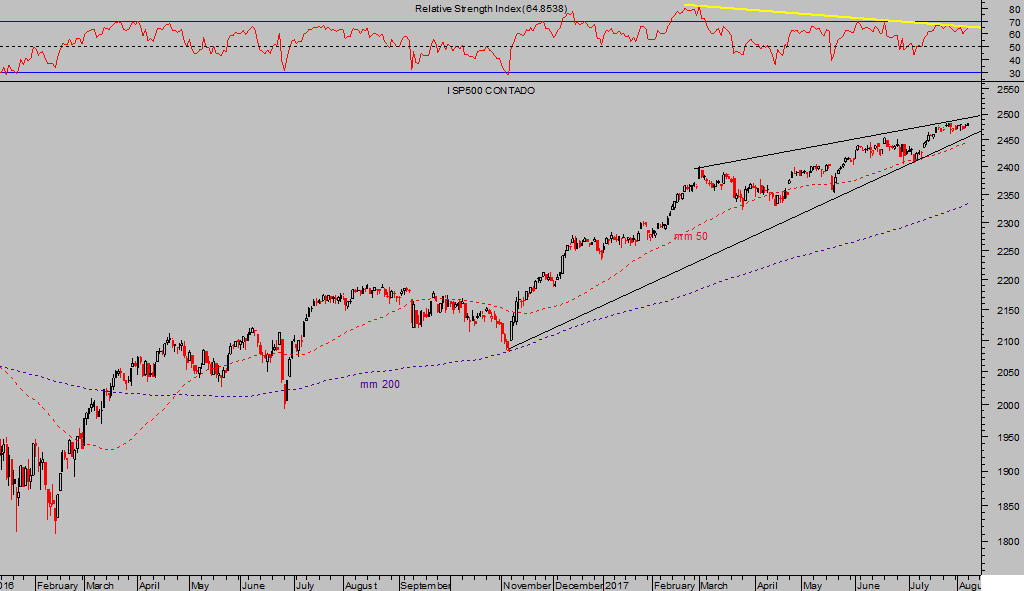
Task: Select the I SP500 CONTADO chart title
Action: [491, 91]
